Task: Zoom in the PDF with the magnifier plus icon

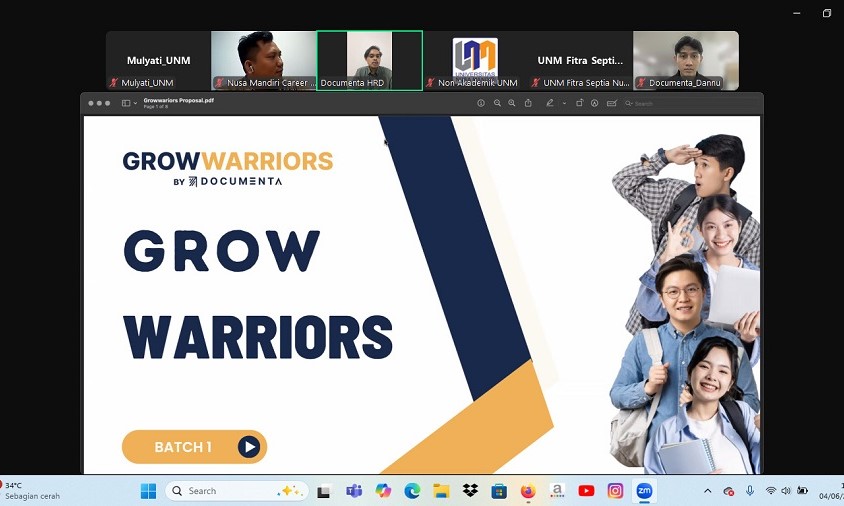Action: (512, 103)
